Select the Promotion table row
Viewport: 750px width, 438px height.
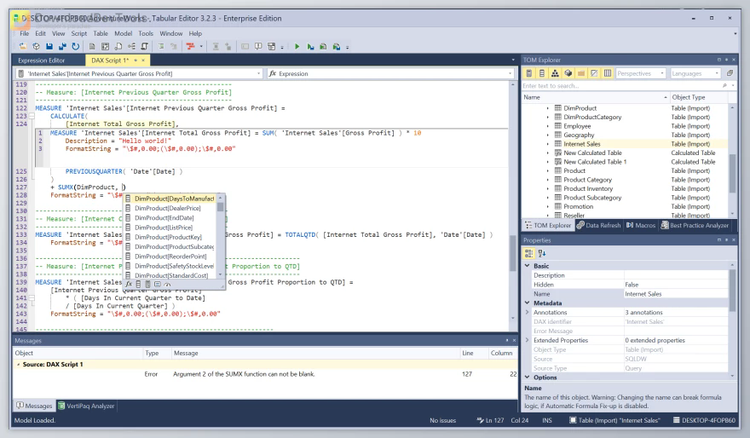[625, 207]
